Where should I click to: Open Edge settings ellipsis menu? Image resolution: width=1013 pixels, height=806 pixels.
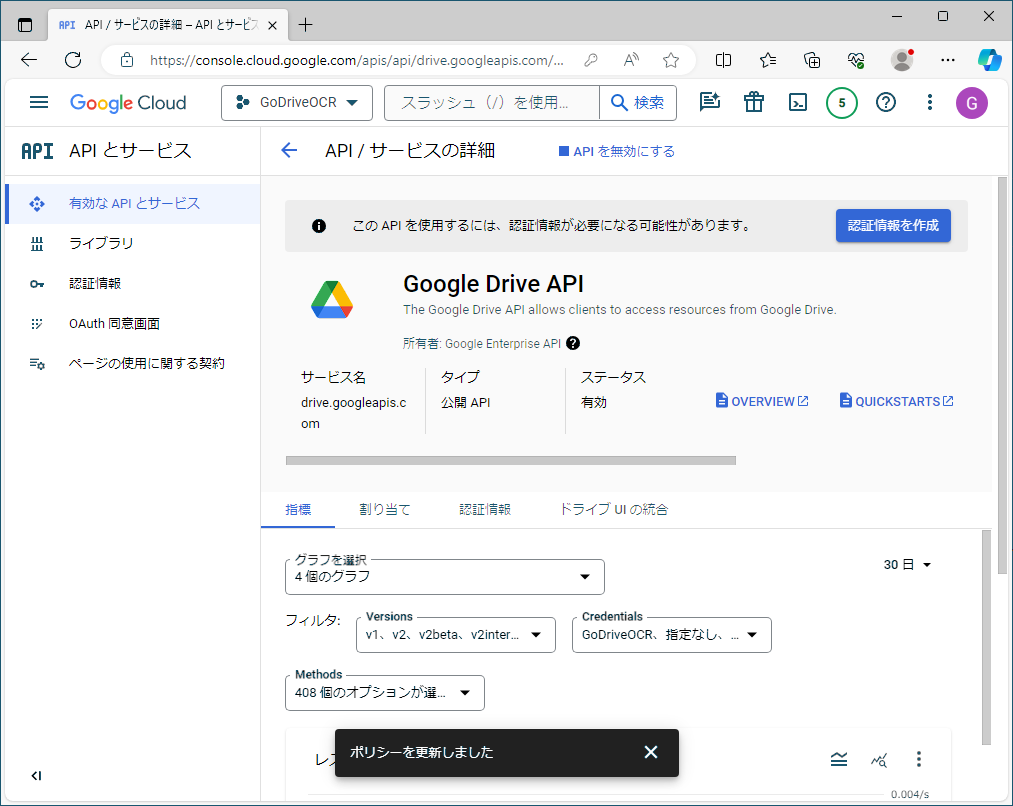(948, 60)
